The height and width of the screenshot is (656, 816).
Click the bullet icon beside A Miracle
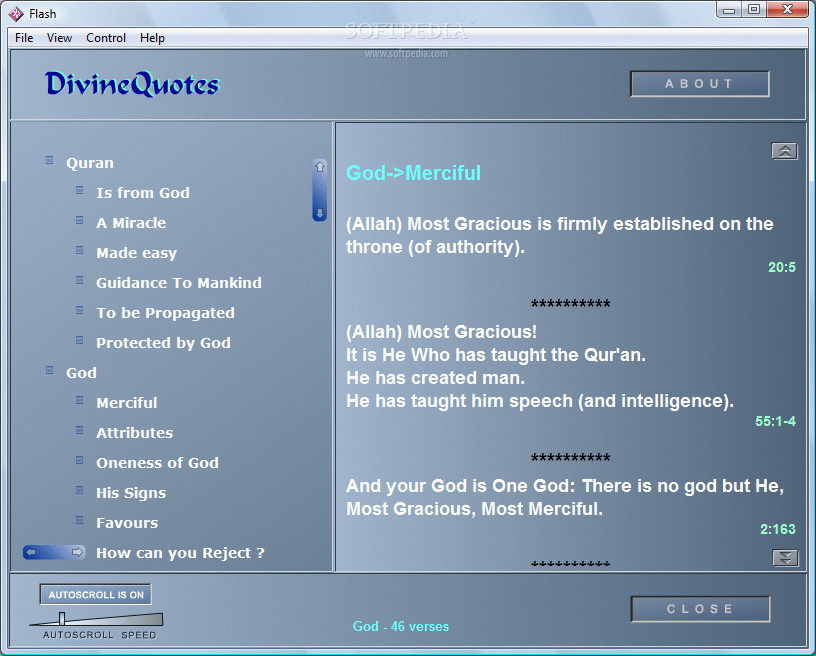[80, 221]
